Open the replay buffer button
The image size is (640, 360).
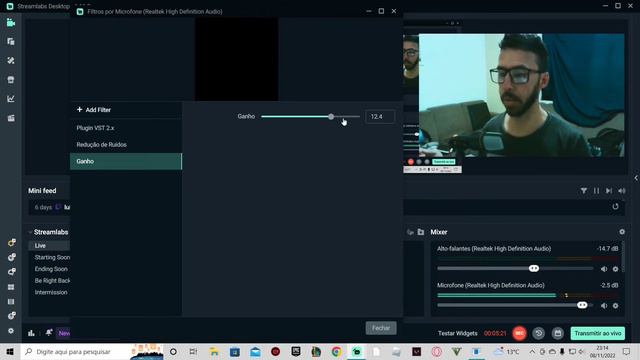538,333
